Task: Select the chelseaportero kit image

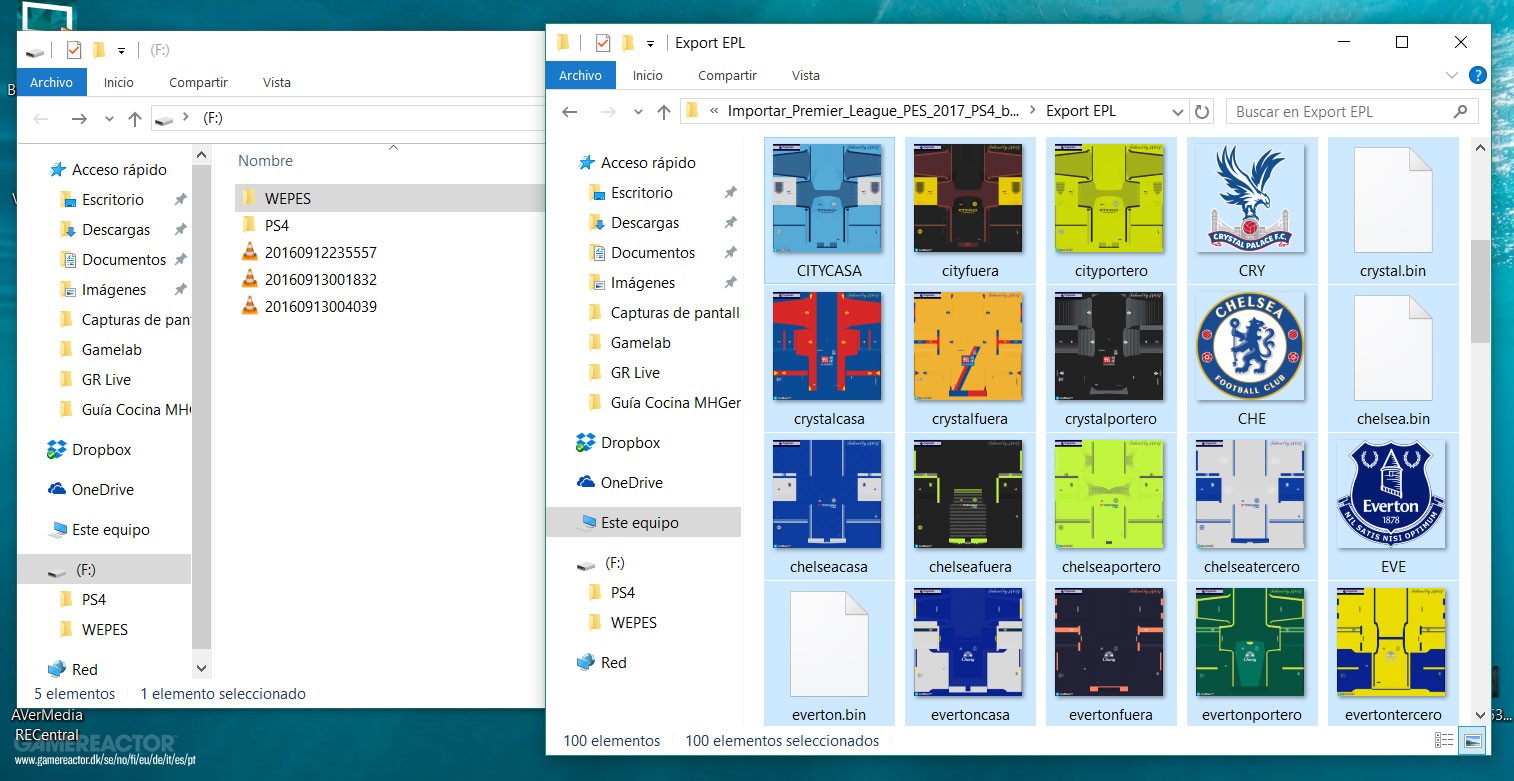Action: point(1109,495)
